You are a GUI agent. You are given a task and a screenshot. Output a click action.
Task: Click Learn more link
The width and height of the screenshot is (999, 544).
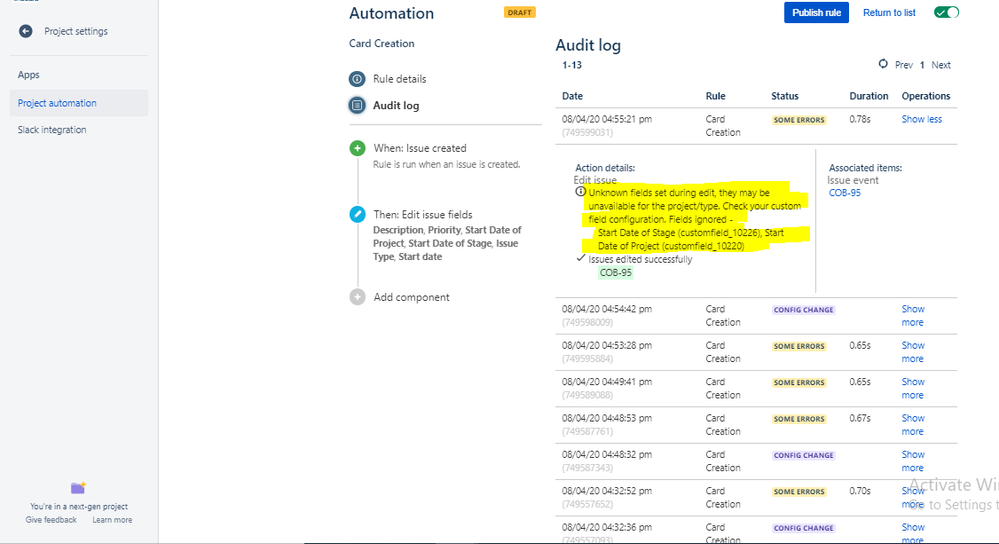click(112, 520)
